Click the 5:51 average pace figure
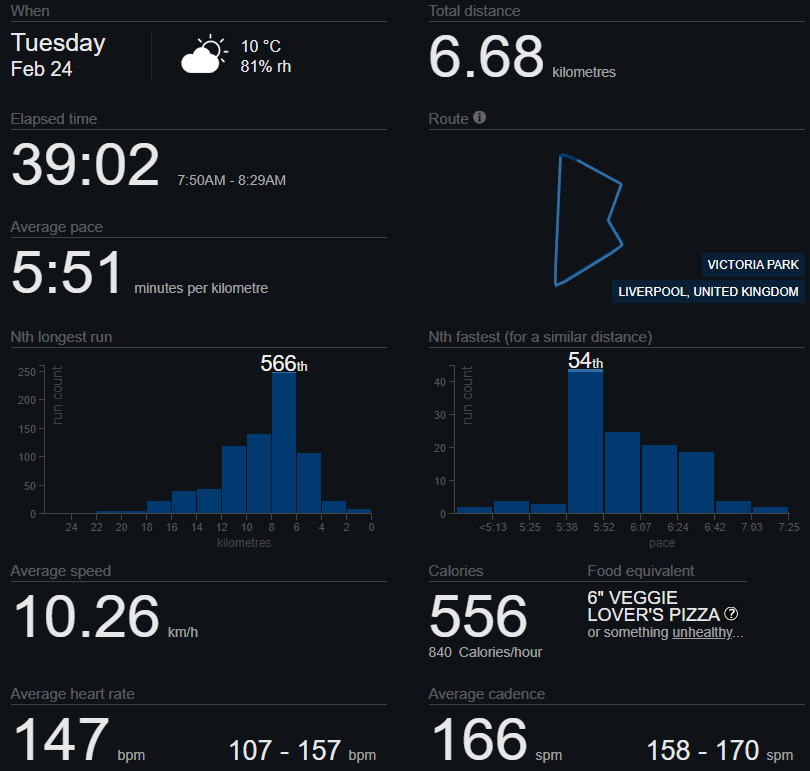 point(67,274)
